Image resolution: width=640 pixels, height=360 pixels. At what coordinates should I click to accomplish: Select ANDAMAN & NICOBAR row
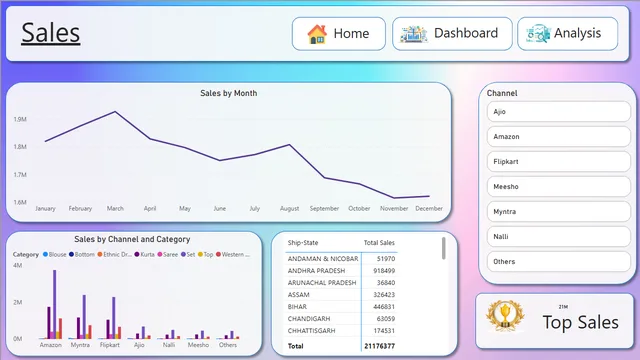341,259
